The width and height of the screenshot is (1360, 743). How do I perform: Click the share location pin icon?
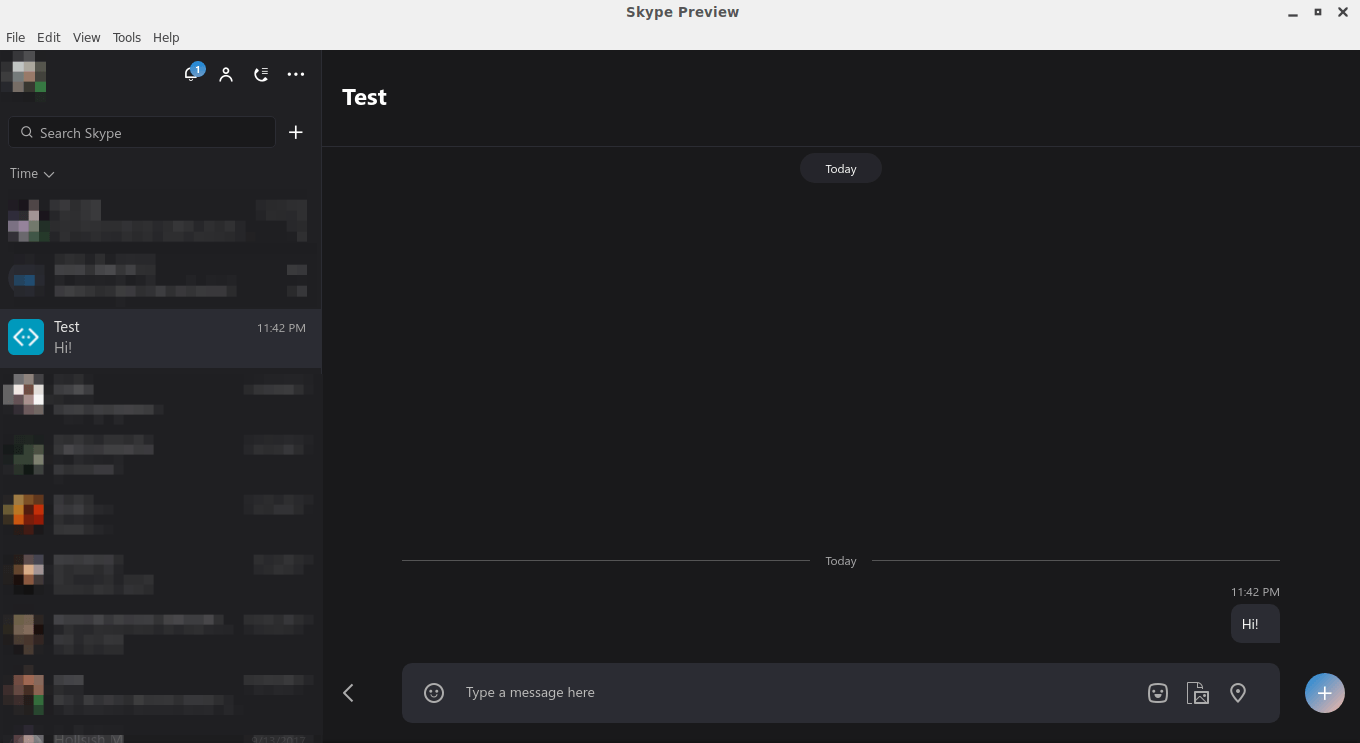[x=1238, y=692]
